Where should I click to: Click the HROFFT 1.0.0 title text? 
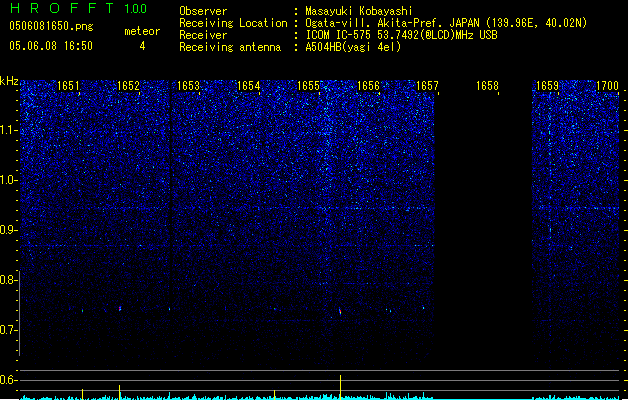78,8
